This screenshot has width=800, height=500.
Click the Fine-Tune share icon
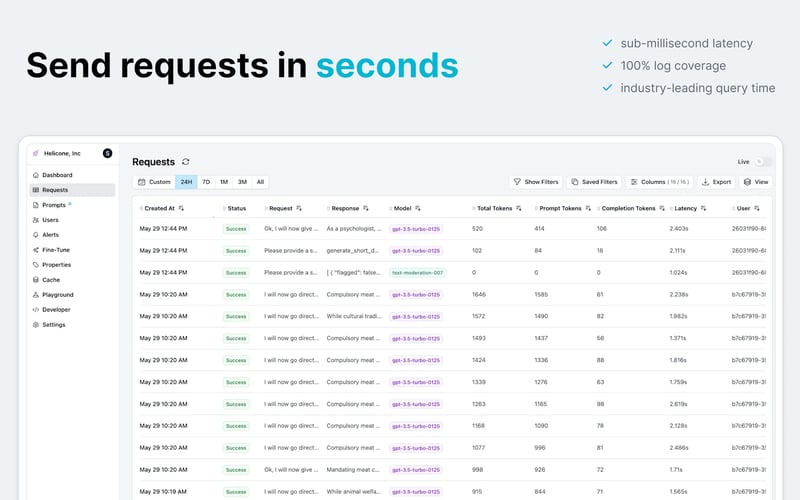coord(36,249)
